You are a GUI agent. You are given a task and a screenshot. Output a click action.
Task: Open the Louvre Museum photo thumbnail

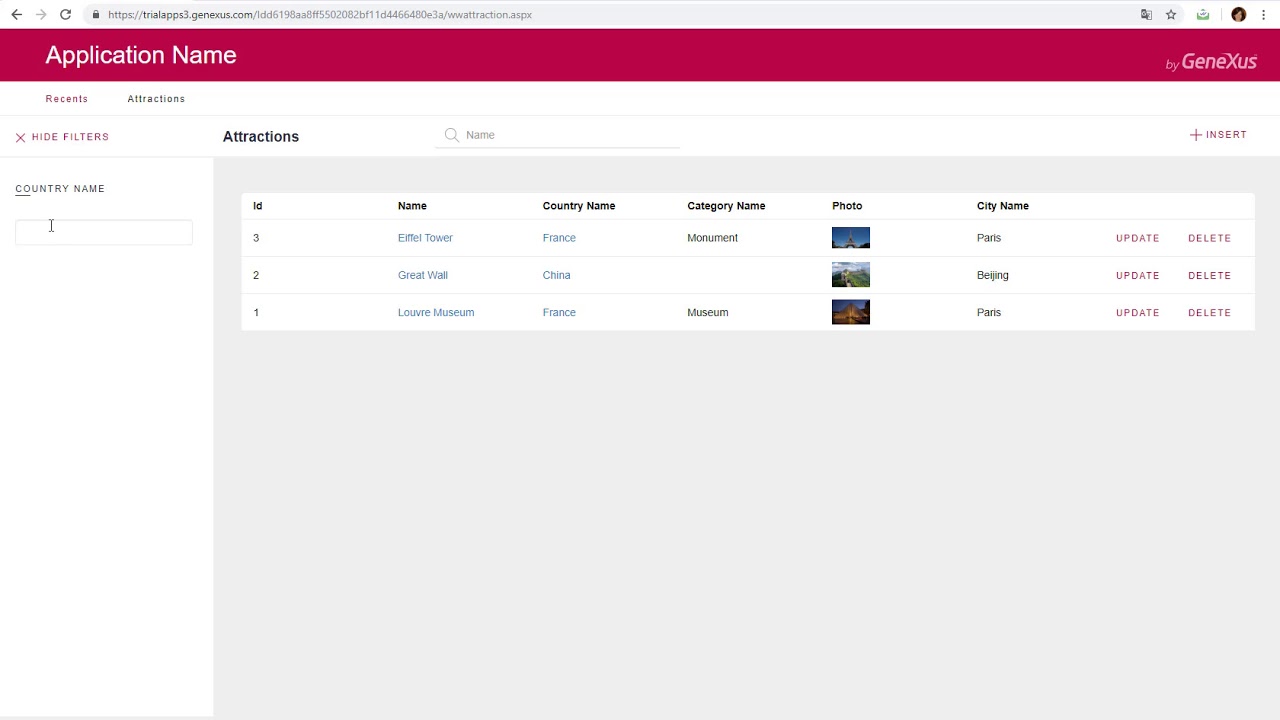click(851, 312)
